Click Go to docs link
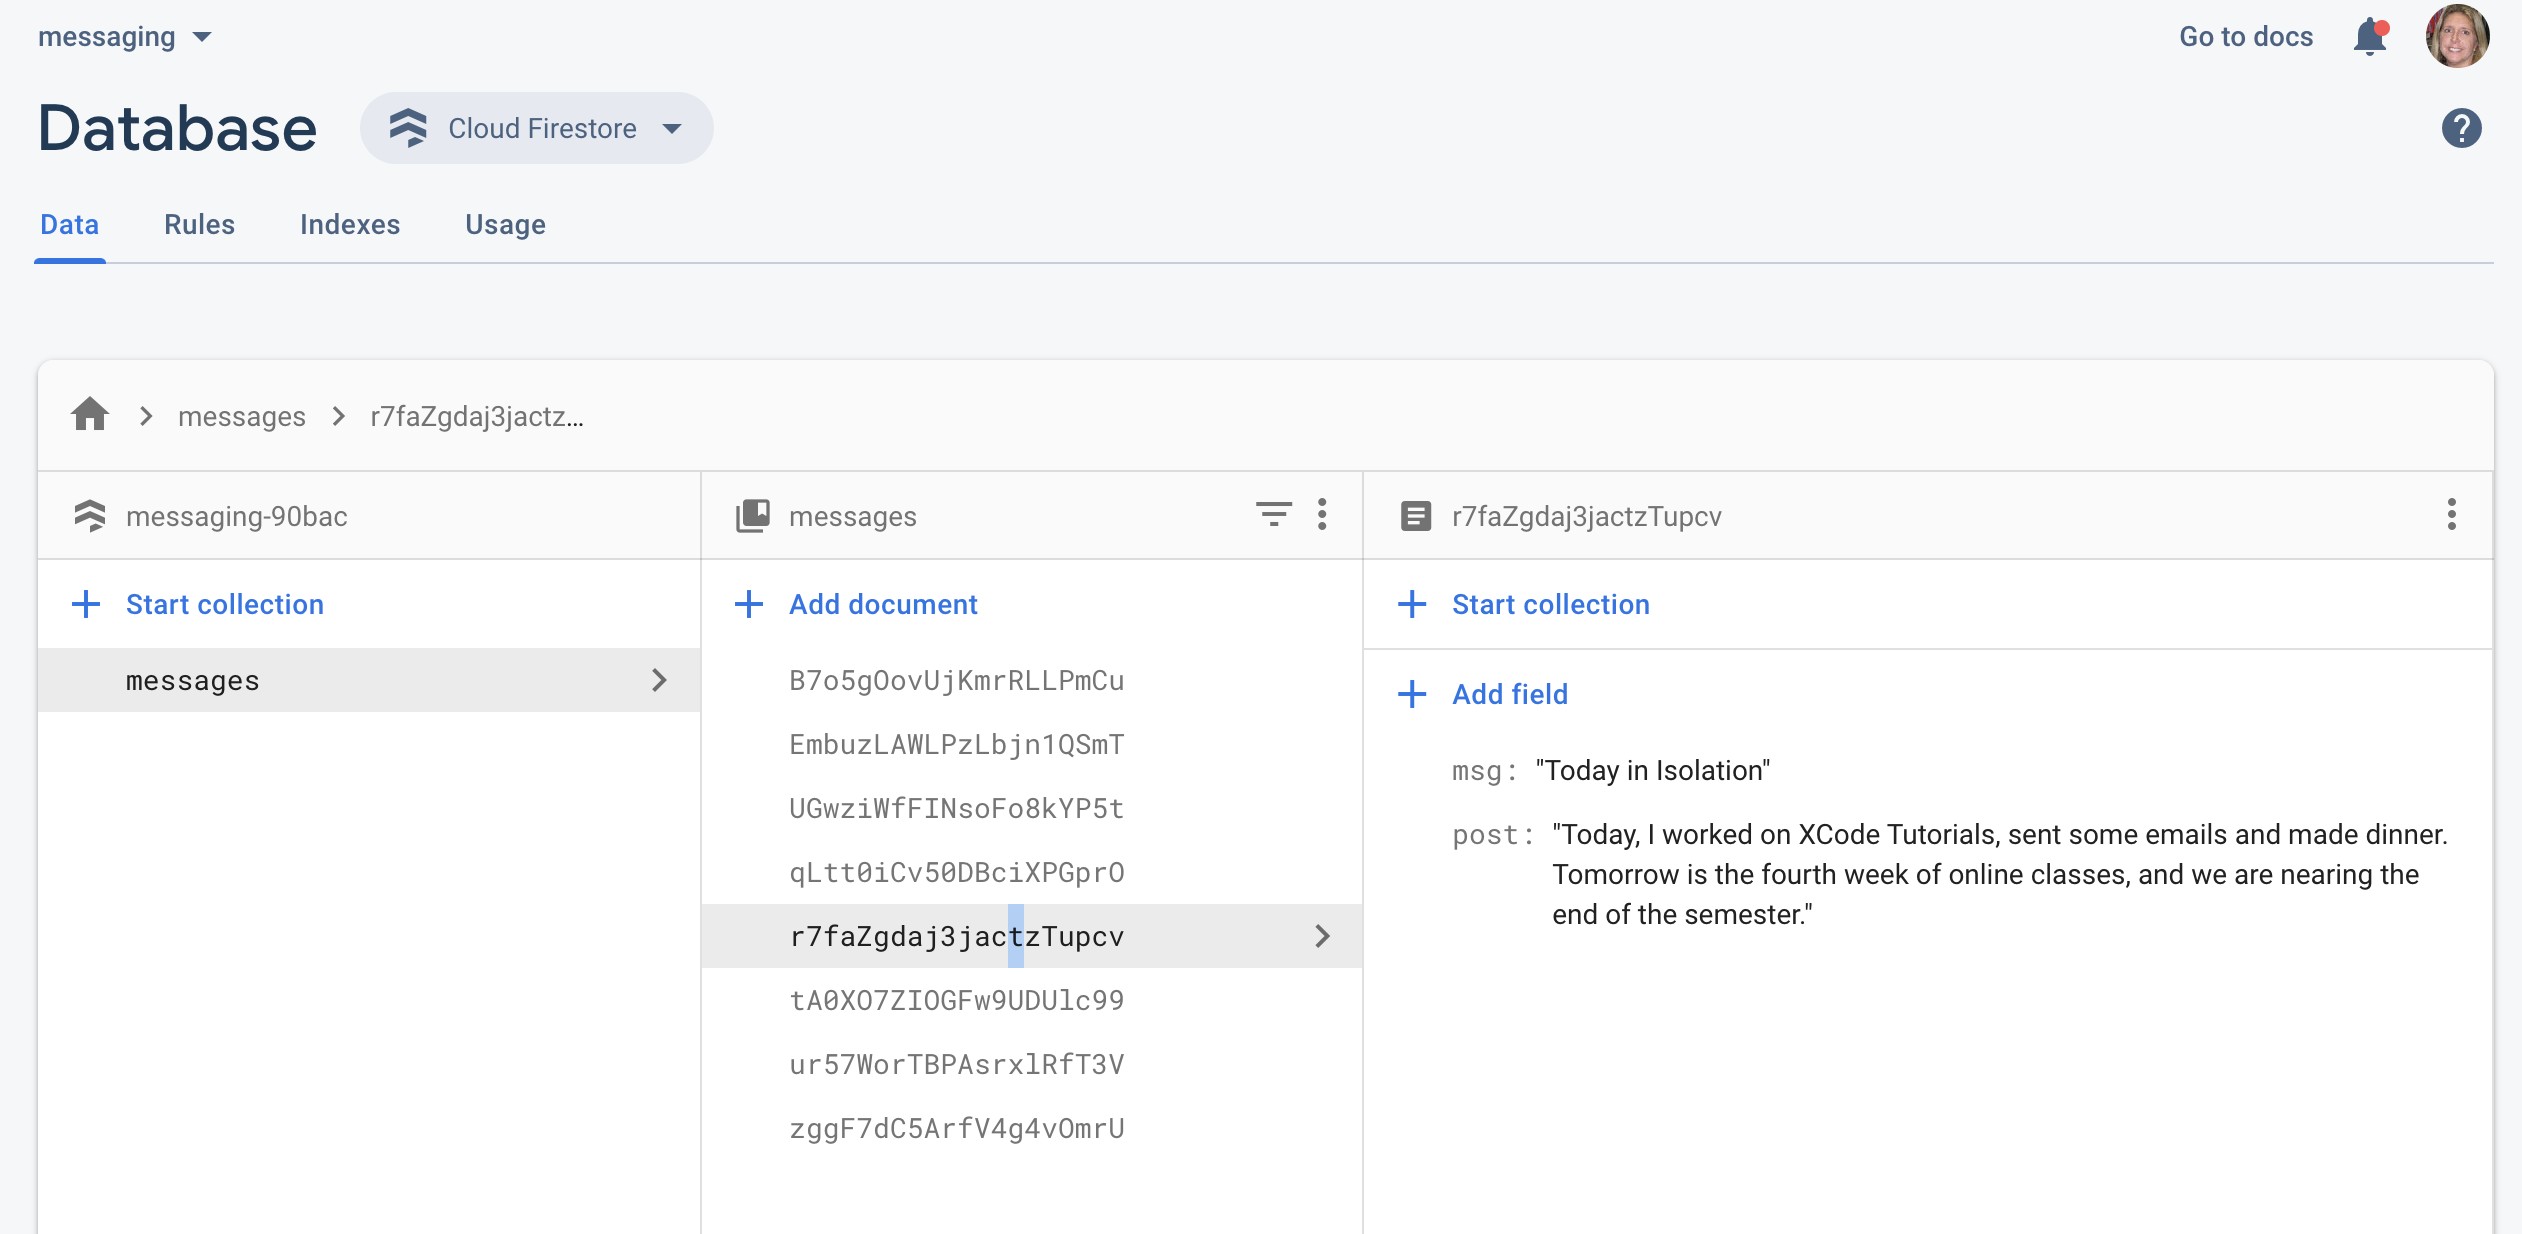2522x1234 pixels. click(x=2245, y=37)
